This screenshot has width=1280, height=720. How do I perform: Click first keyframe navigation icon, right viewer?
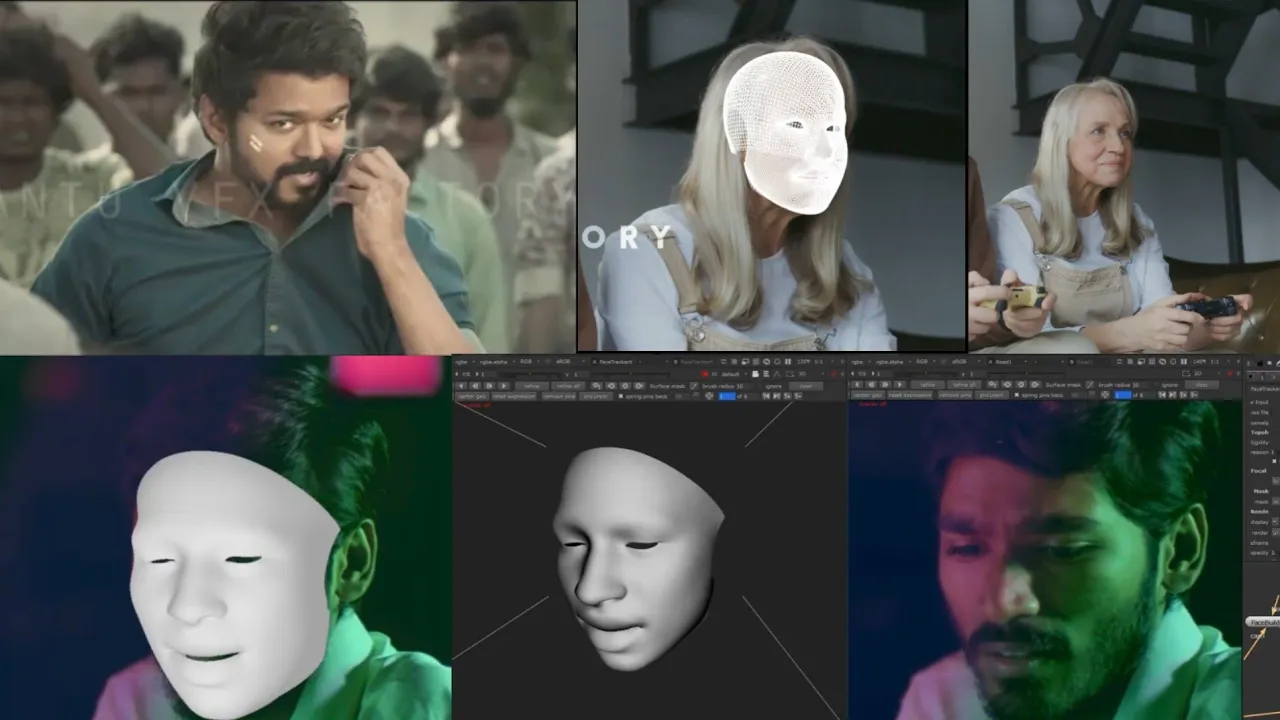(x=1162, y=396)
